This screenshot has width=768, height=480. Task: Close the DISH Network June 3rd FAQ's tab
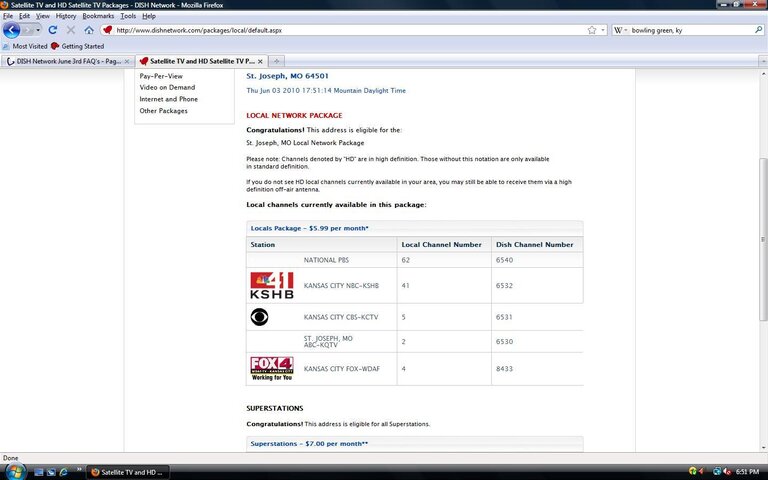(x=127, y=61)
